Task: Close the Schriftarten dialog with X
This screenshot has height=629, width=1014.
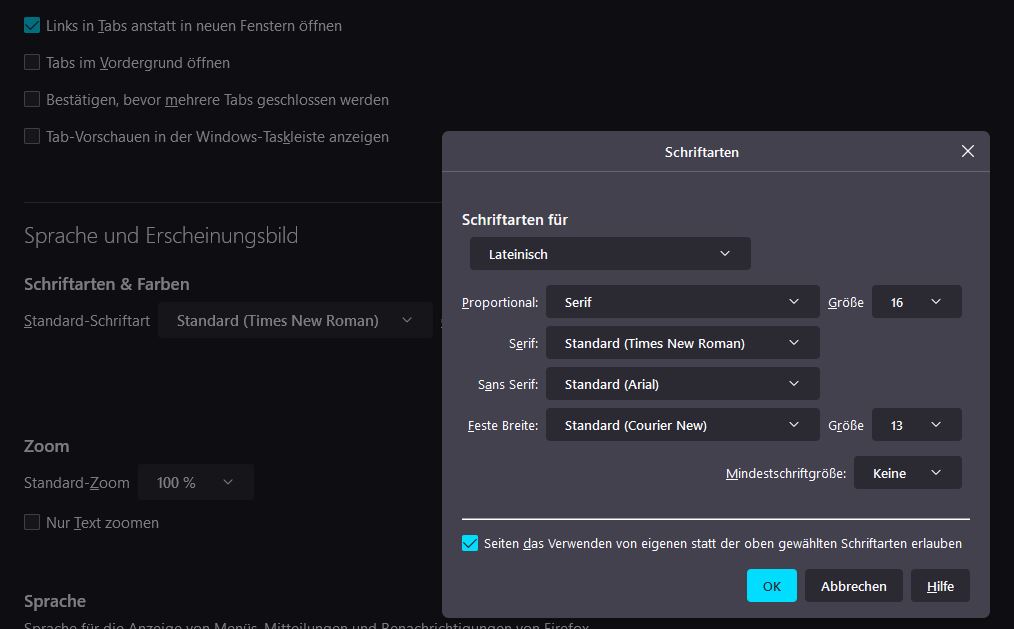Action: point(967,151)
